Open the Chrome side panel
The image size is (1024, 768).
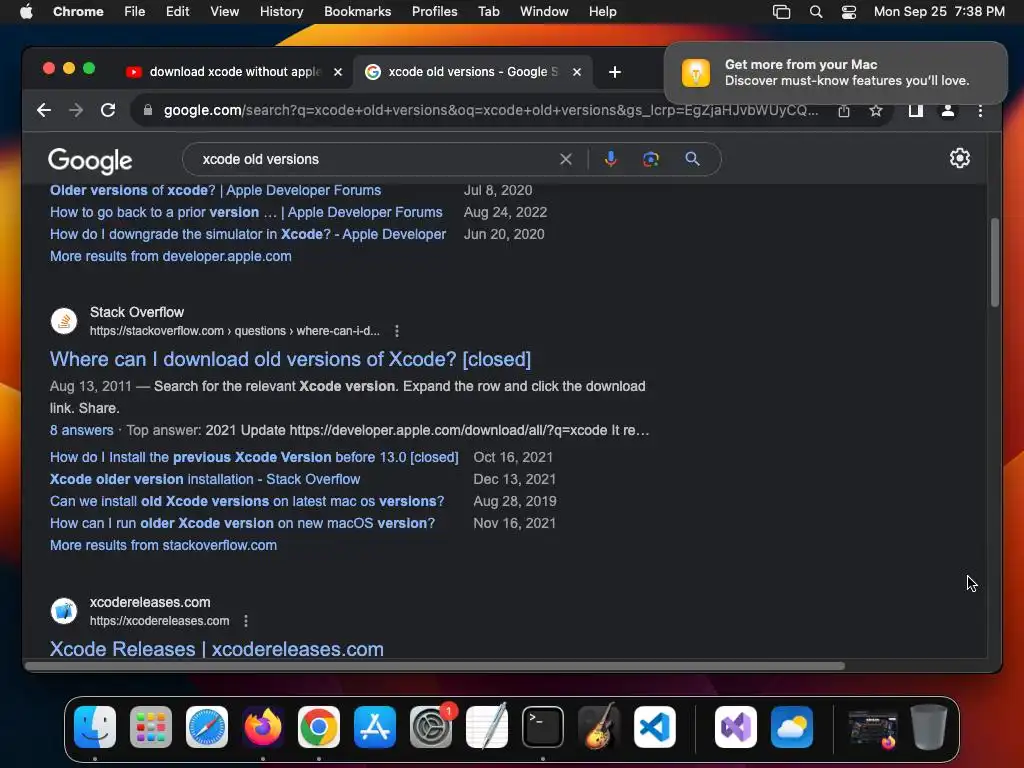(x=916, y=111)
